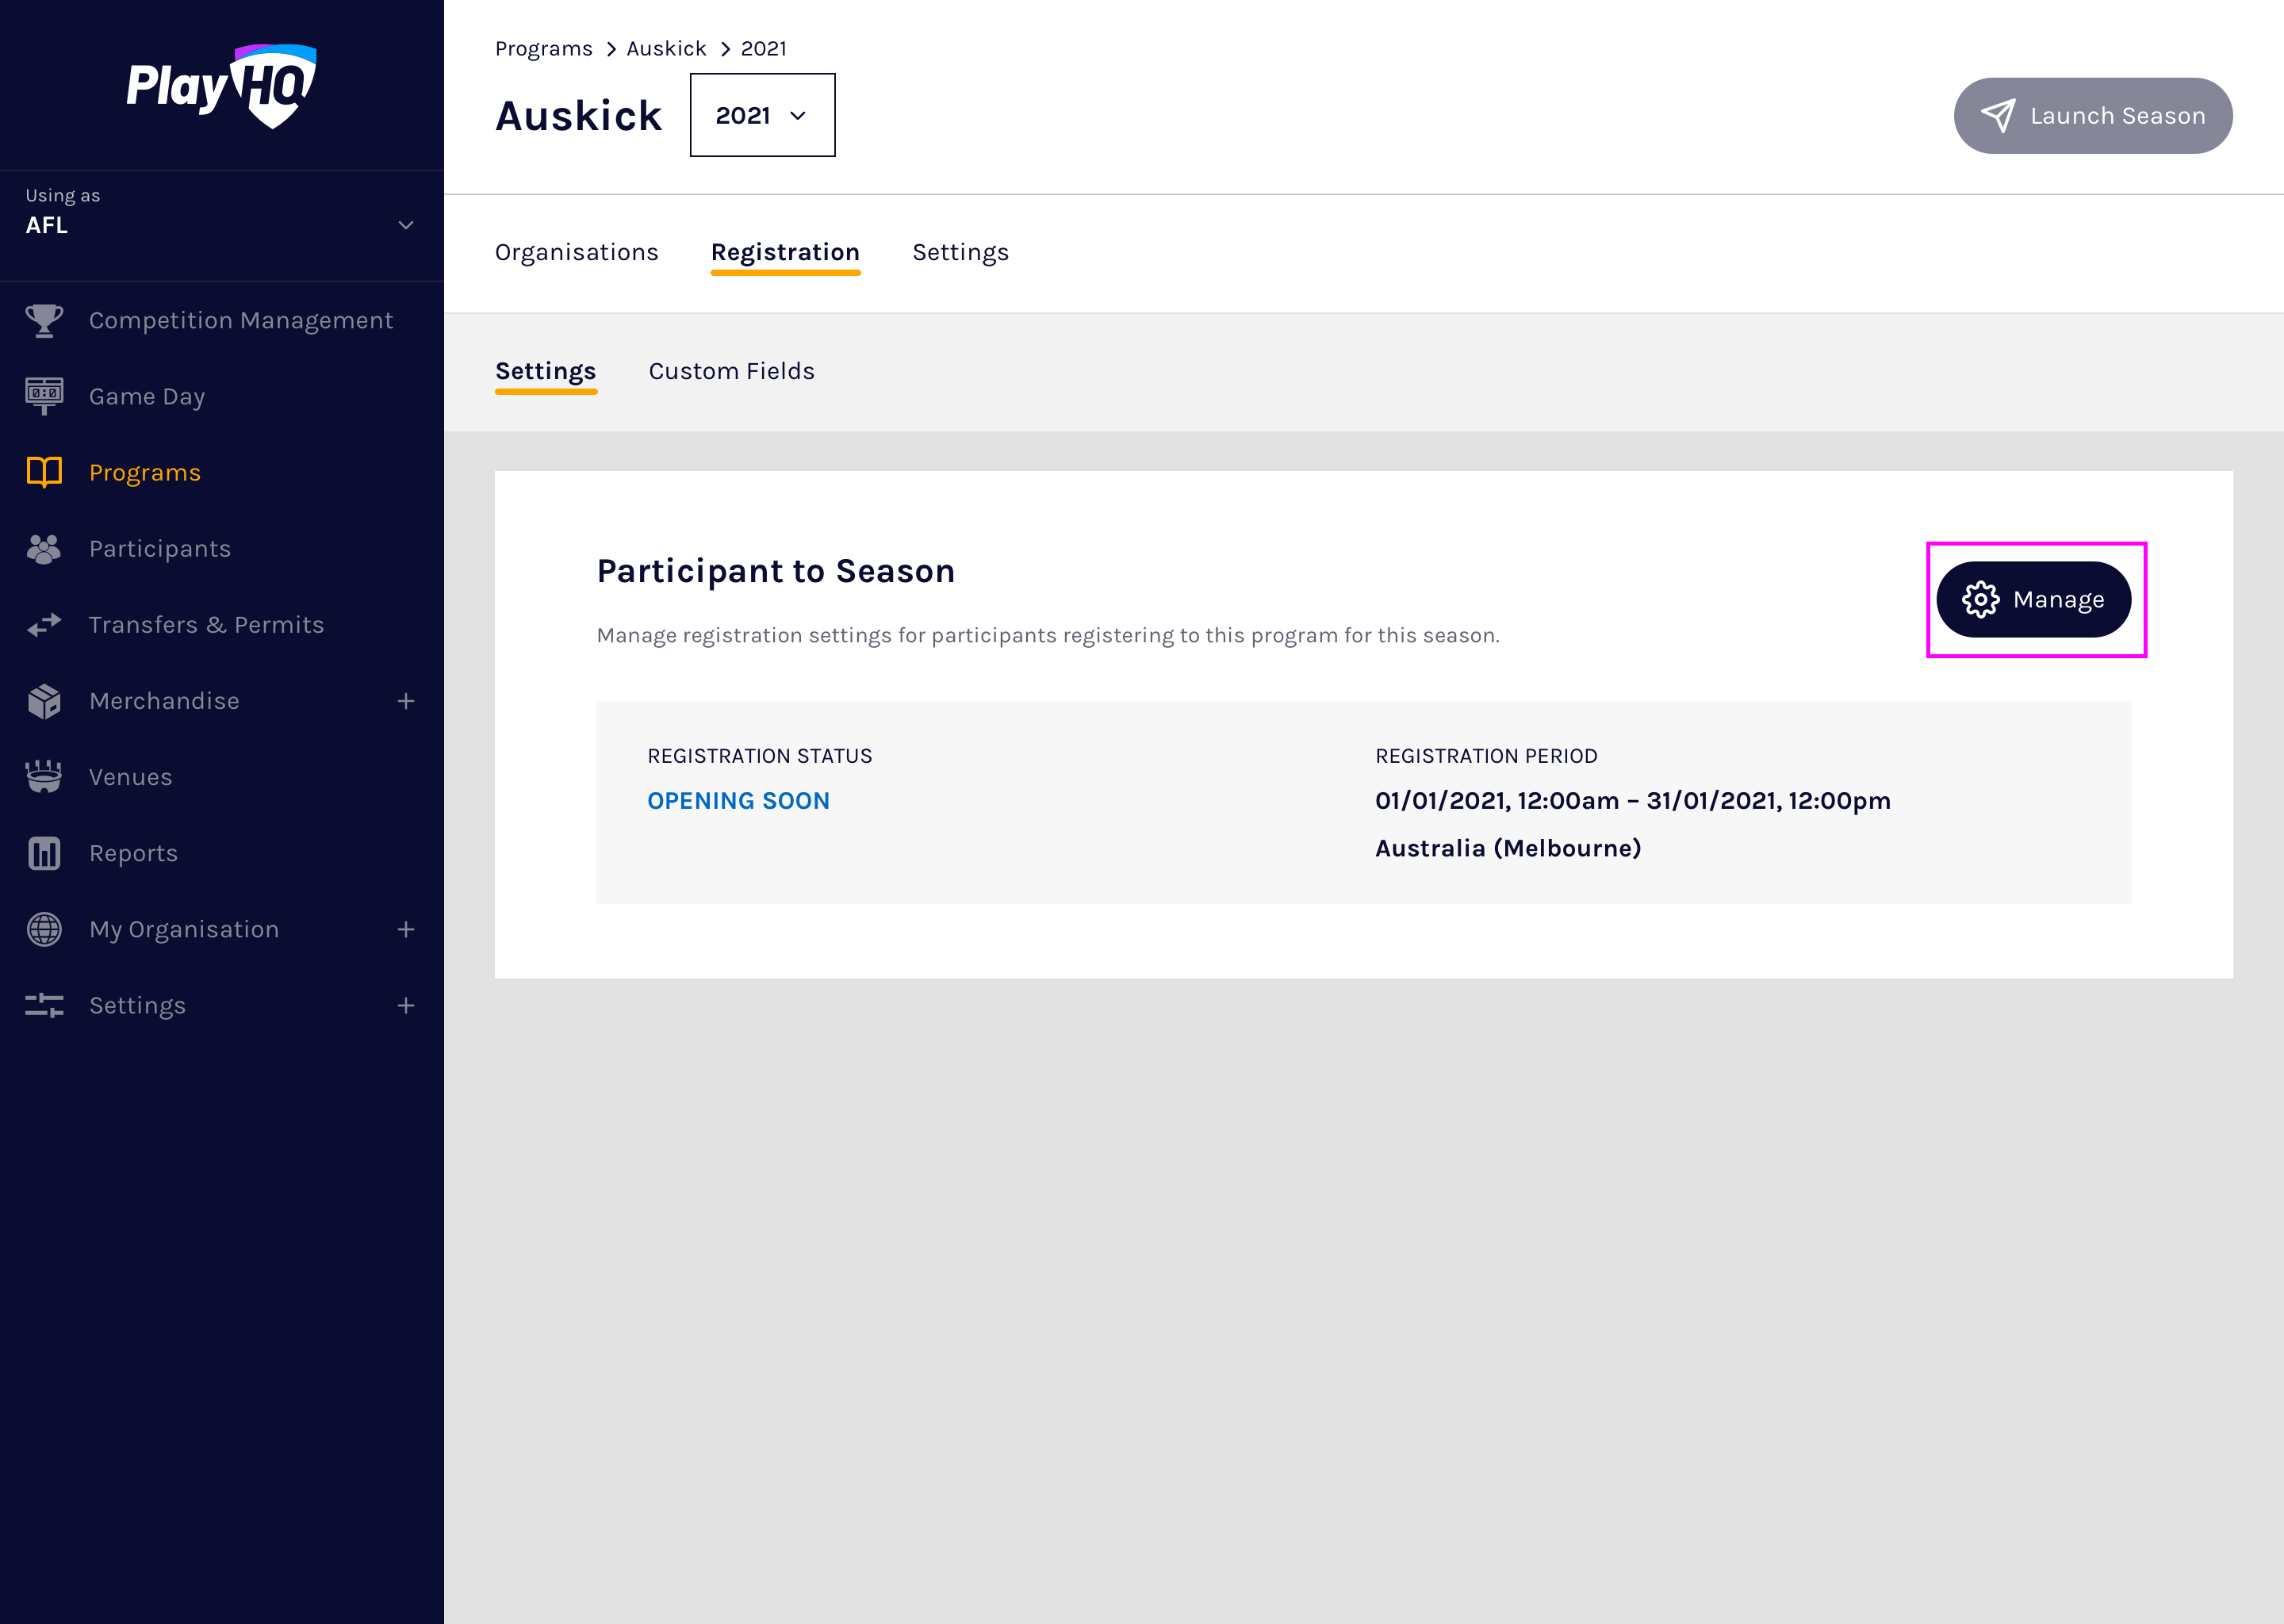This screenshot has width=2284, height=1624.
Task: Go to Programs via breadcrumb
Action: tap(543, 49)
